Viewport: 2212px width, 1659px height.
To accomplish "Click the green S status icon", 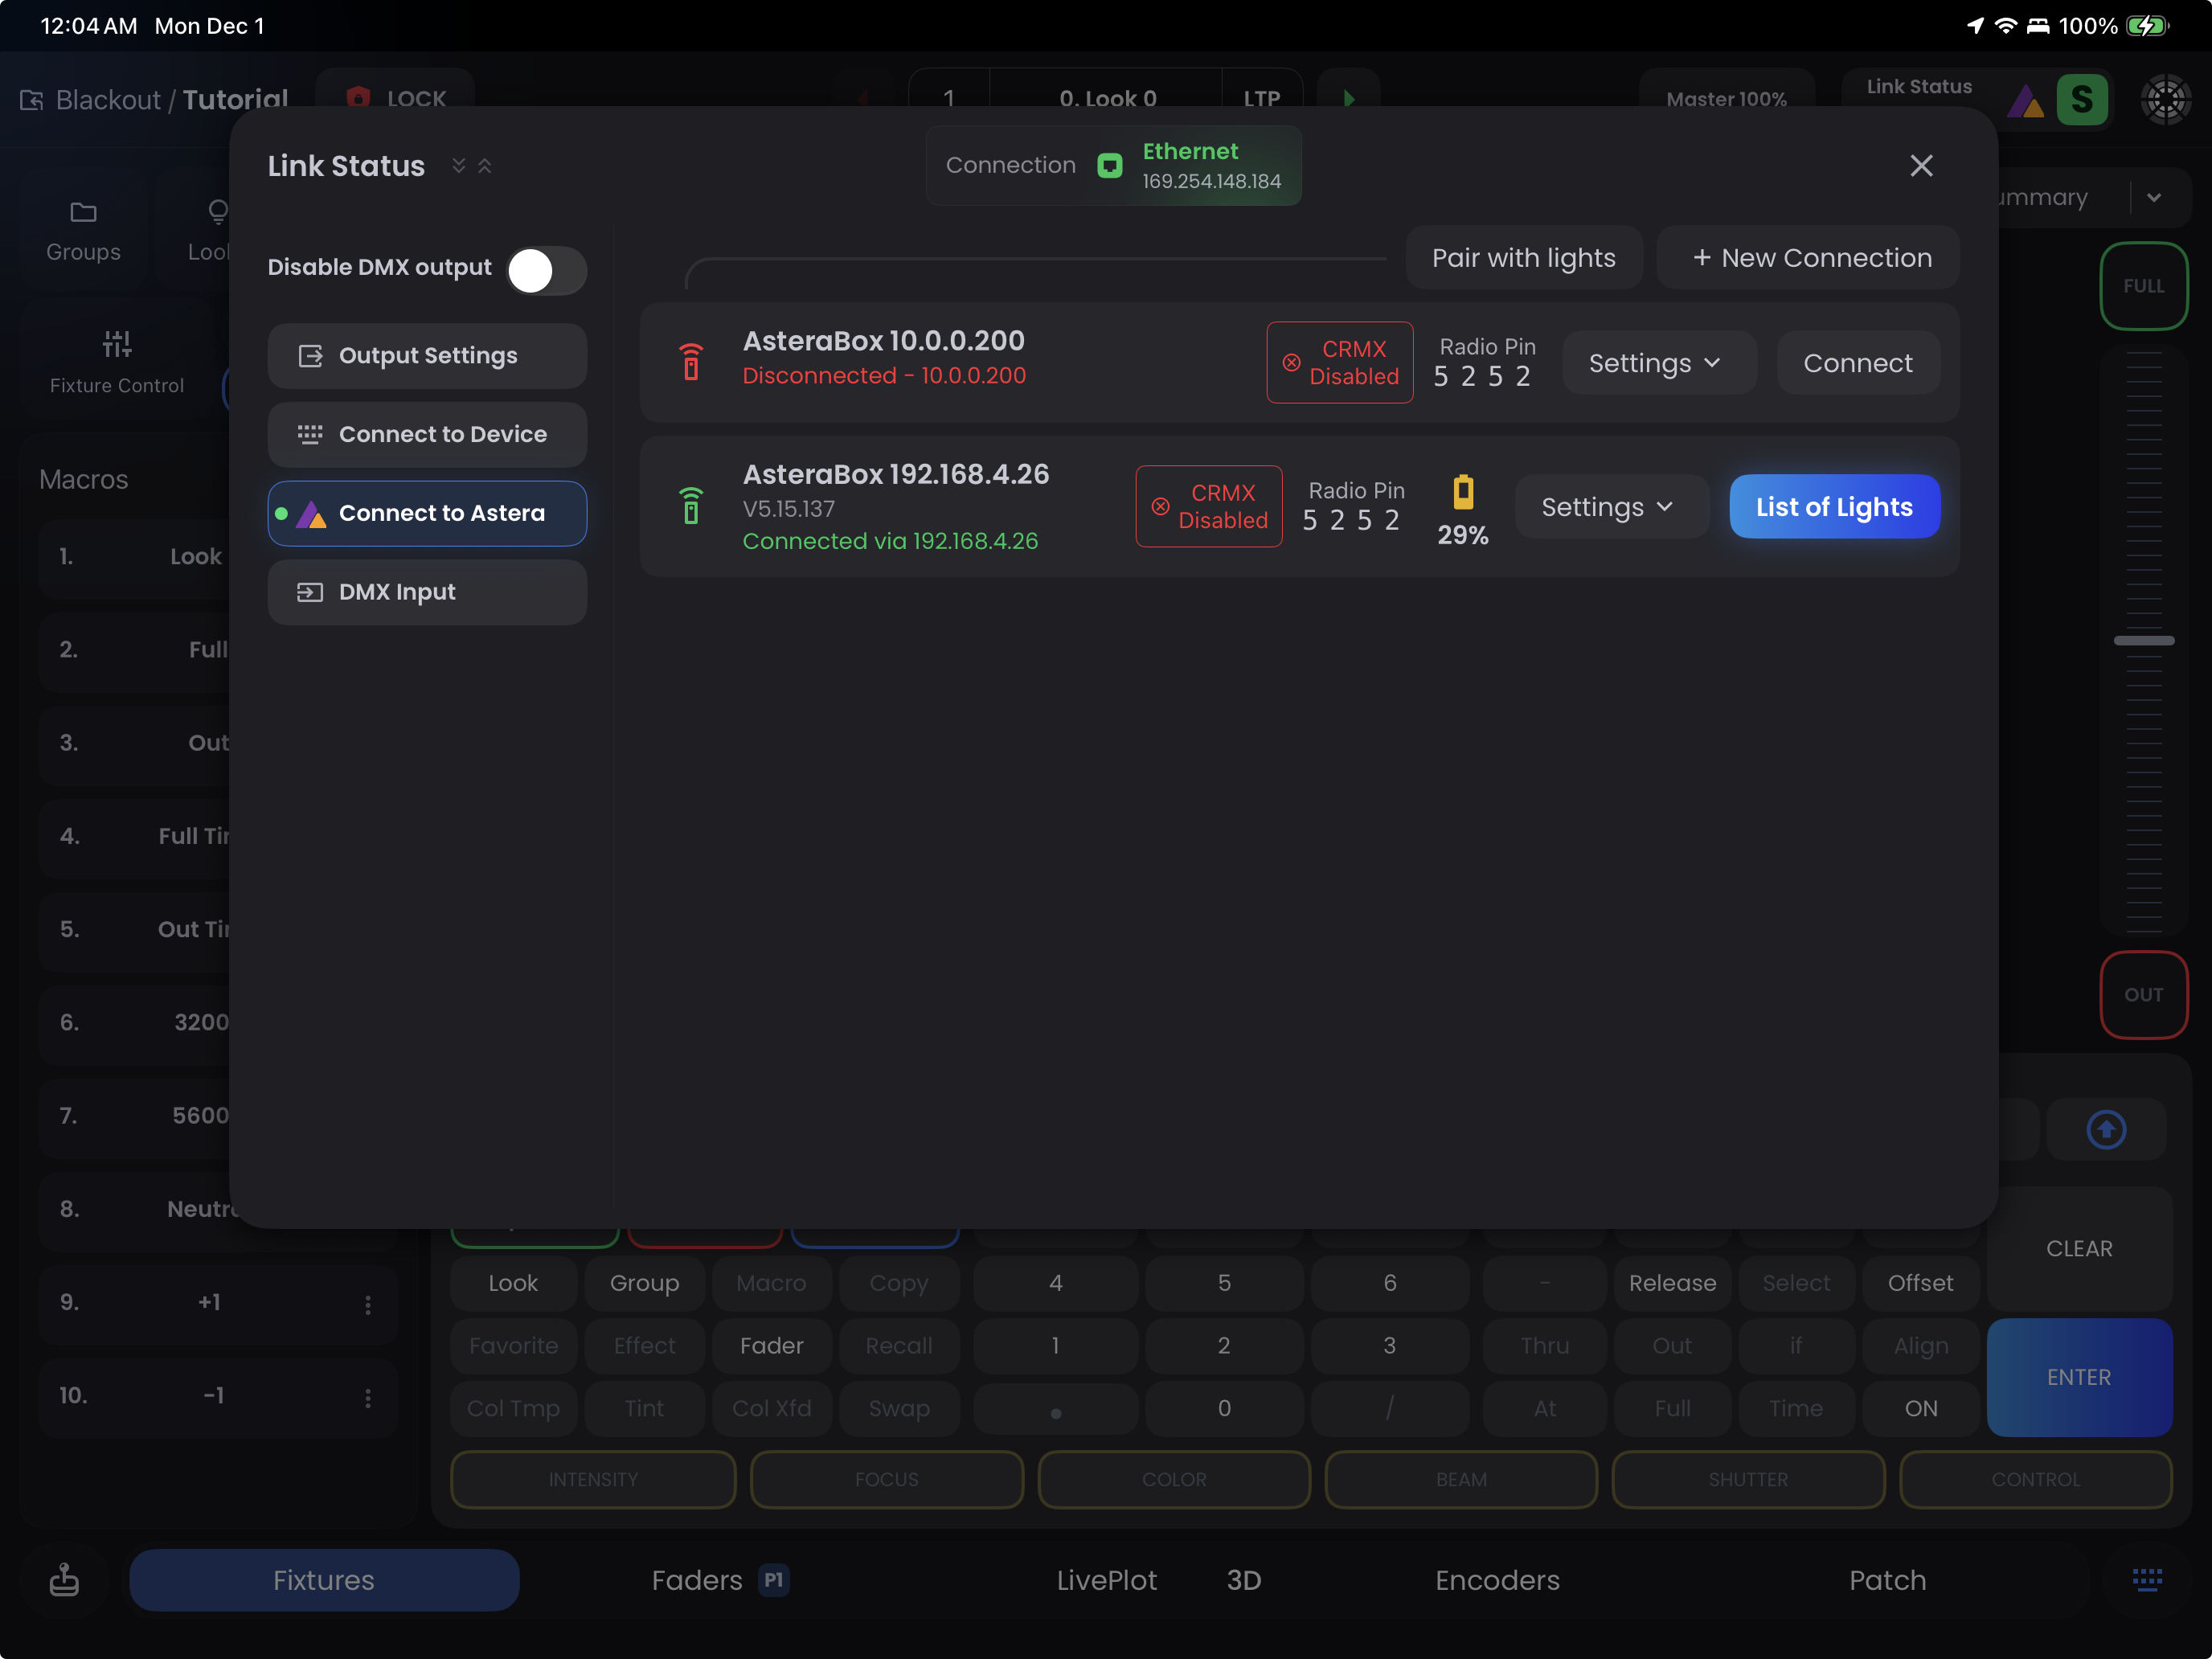I will pyautogui.click(x=2082, y=99).
